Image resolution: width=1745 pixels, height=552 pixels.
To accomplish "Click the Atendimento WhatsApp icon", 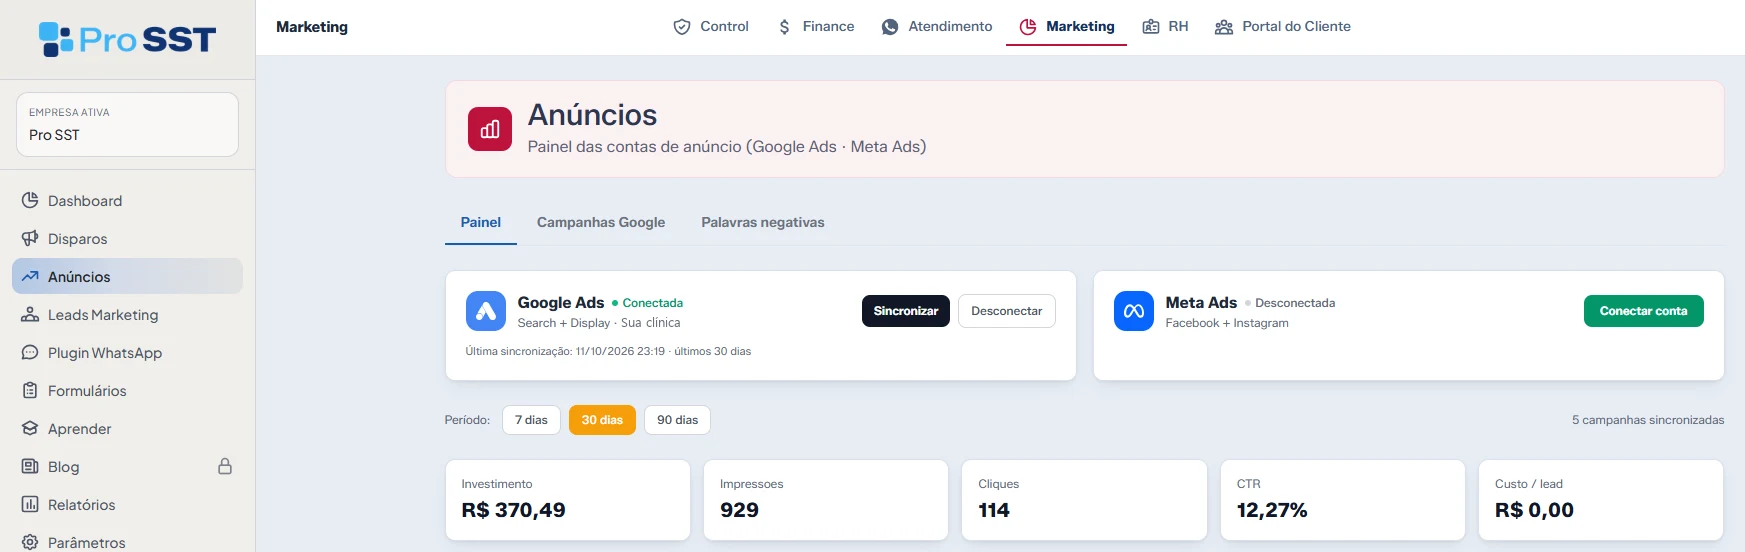I will (890, 27).
